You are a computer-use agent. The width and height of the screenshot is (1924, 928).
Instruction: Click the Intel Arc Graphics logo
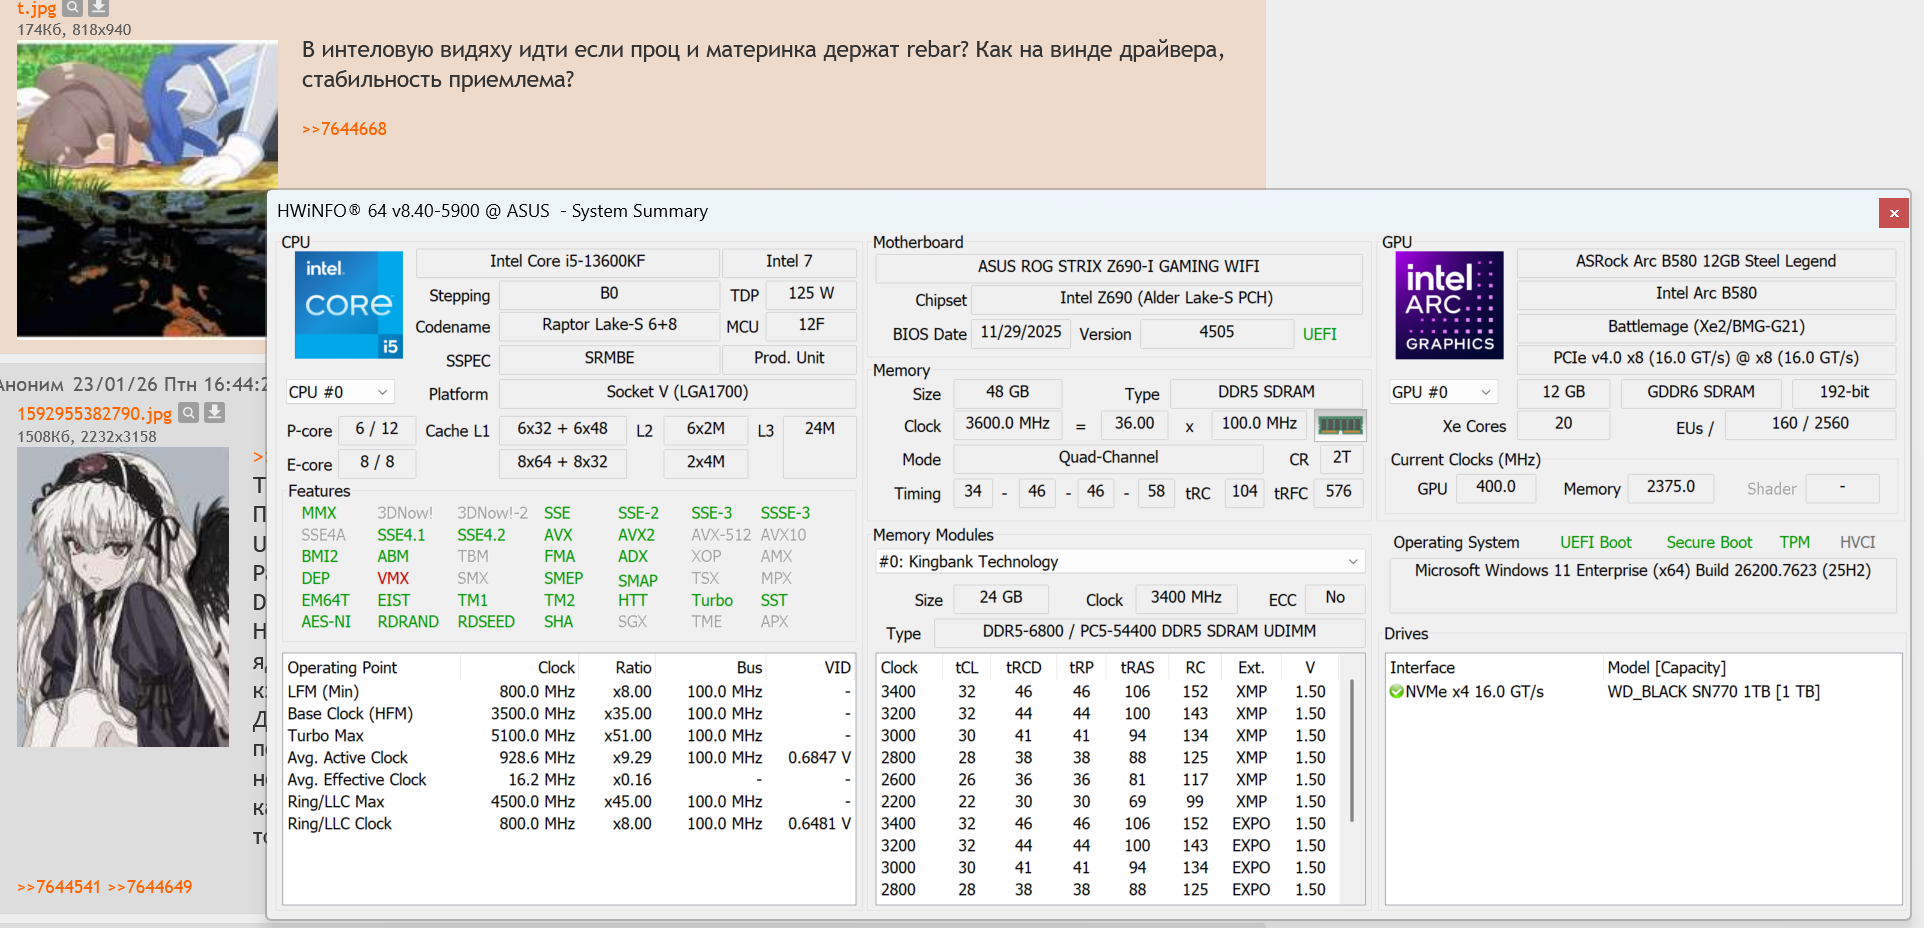point(1449,305)
